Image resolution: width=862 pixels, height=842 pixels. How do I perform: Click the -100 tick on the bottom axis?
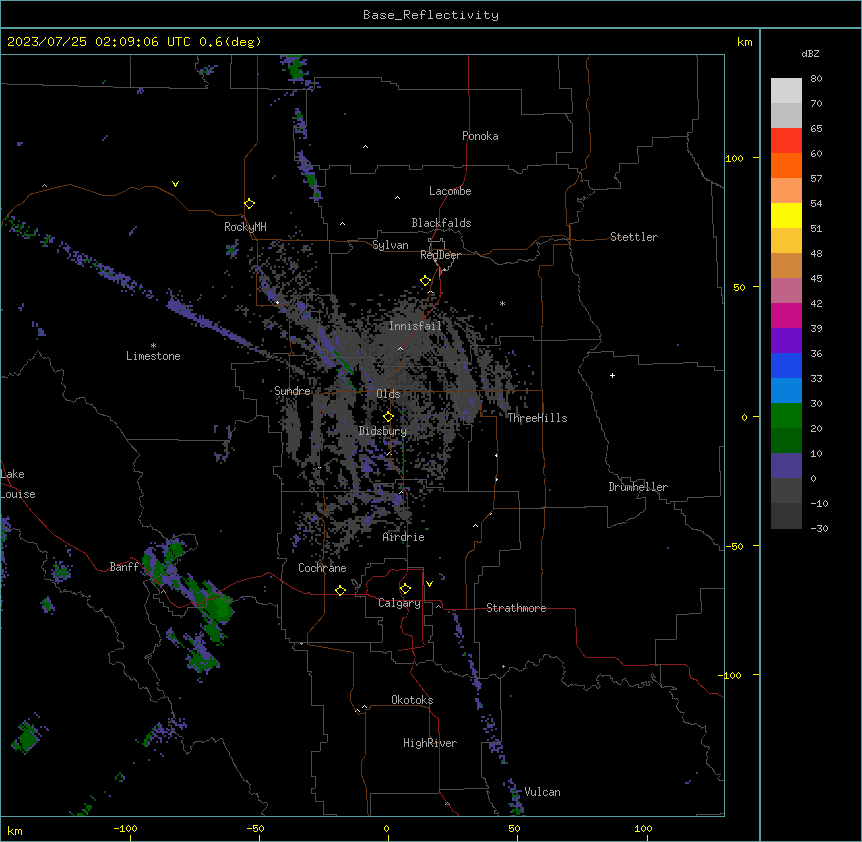point(125,828)
